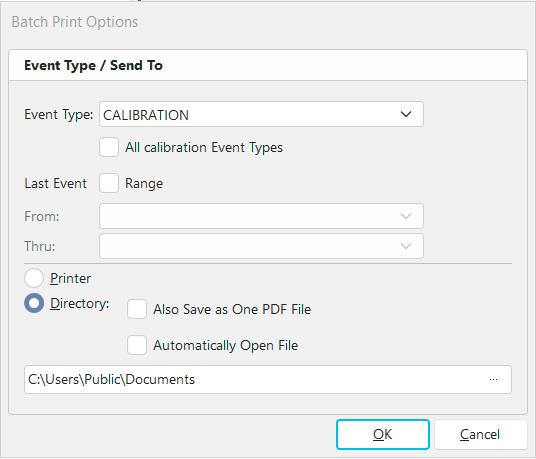Select the Directory radio option
536x459 pixels.
click(x=34, y=303)
